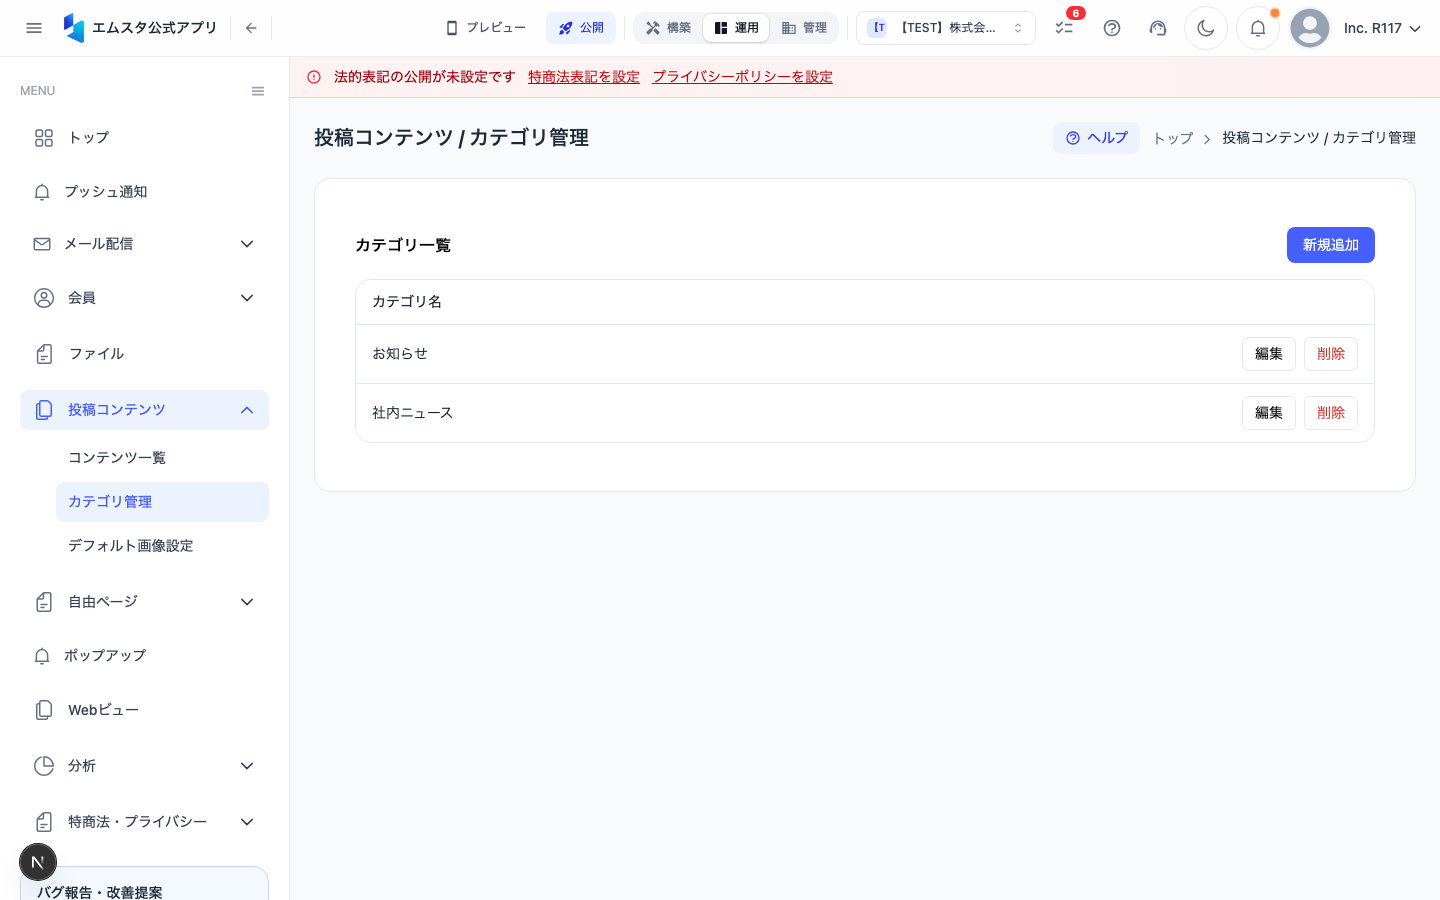Click the ヘルプ button near the breadcrumb
Viewport: 1440px width, 900px height.
[x=1096, y=138]
